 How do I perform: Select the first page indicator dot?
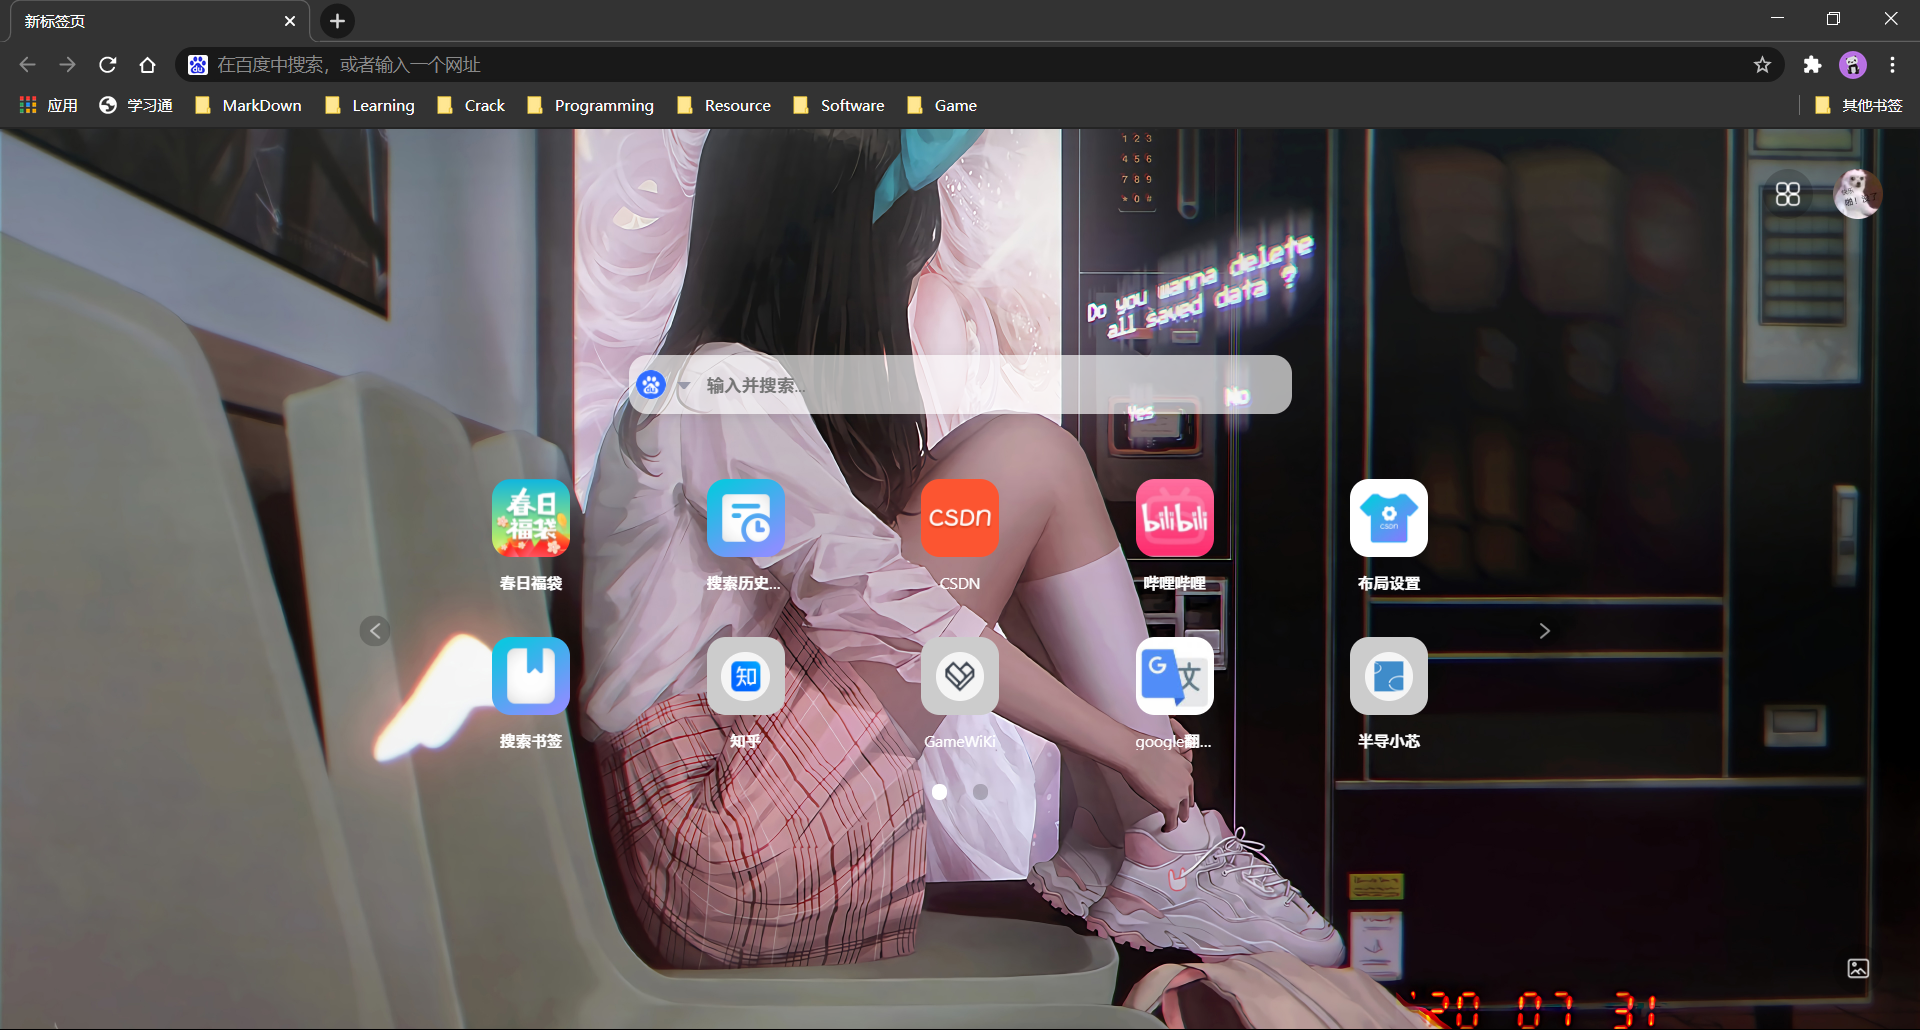tap(939, 791)
